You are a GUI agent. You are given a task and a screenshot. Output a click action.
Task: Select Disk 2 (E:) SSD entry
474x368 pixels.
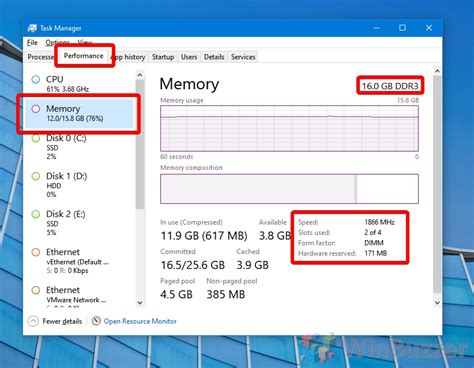click(x=79, y=223)
